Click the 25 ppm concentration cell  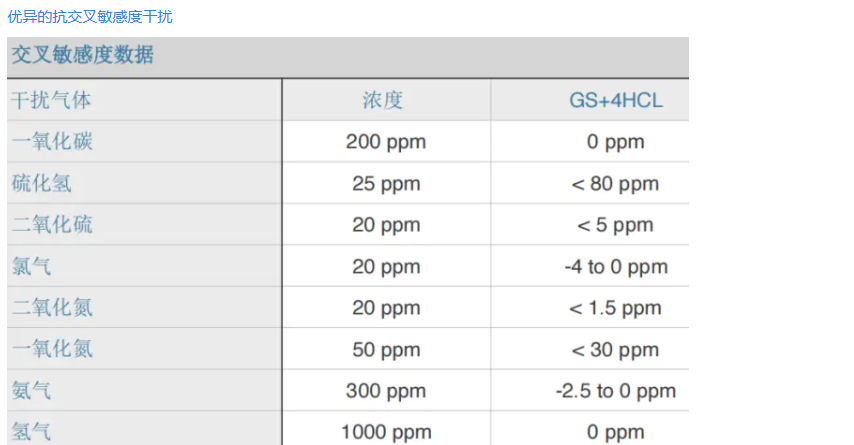click(x=386, y=184)
